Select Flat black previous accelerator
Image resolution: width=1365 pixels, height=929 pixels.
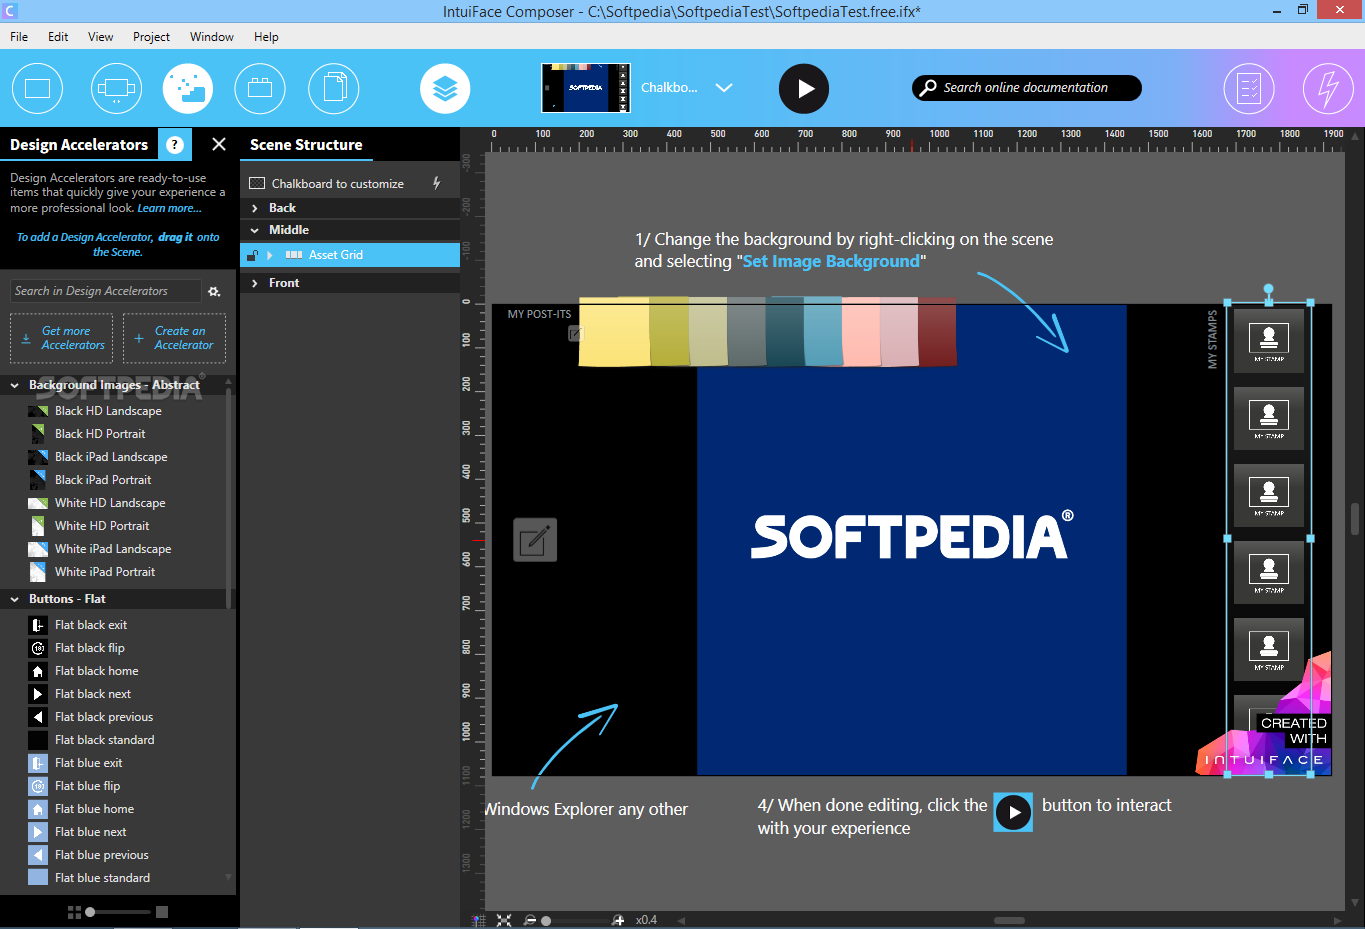pyautogui.click(x=91, y=717)
